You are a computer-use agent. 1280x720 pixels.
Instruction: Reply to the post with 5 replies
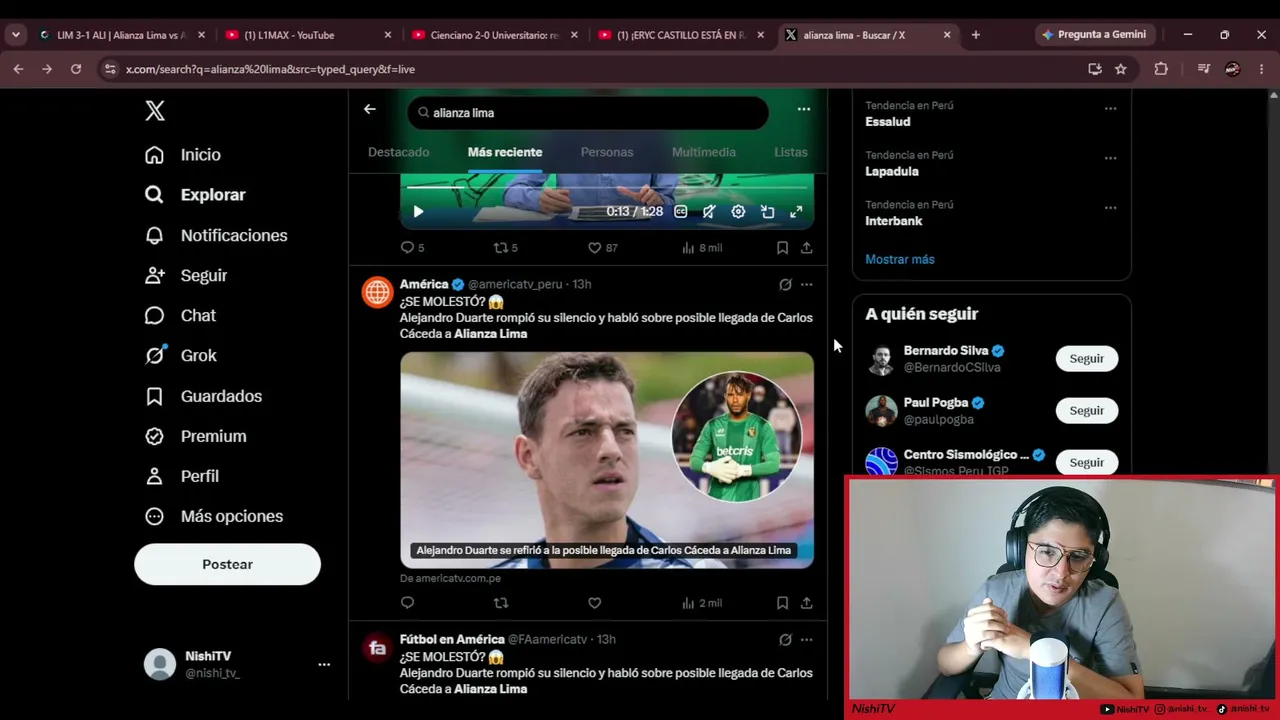[412, 248]
